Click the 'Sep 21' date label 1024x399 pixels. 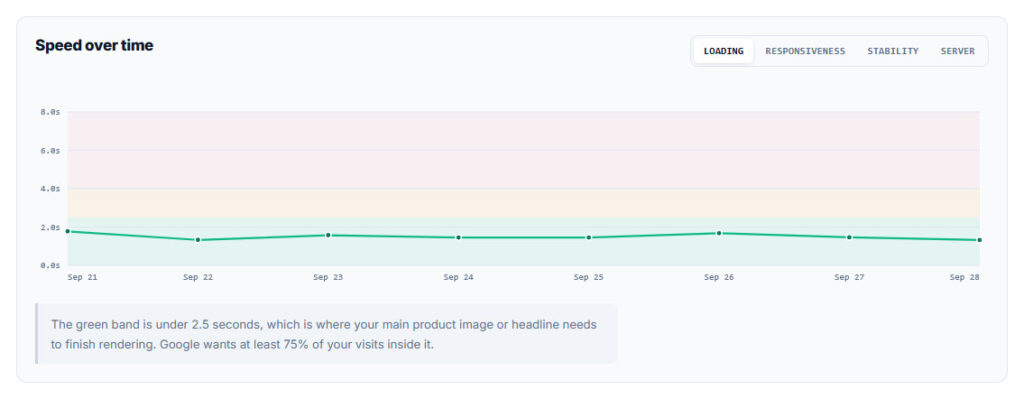(82, 278)
